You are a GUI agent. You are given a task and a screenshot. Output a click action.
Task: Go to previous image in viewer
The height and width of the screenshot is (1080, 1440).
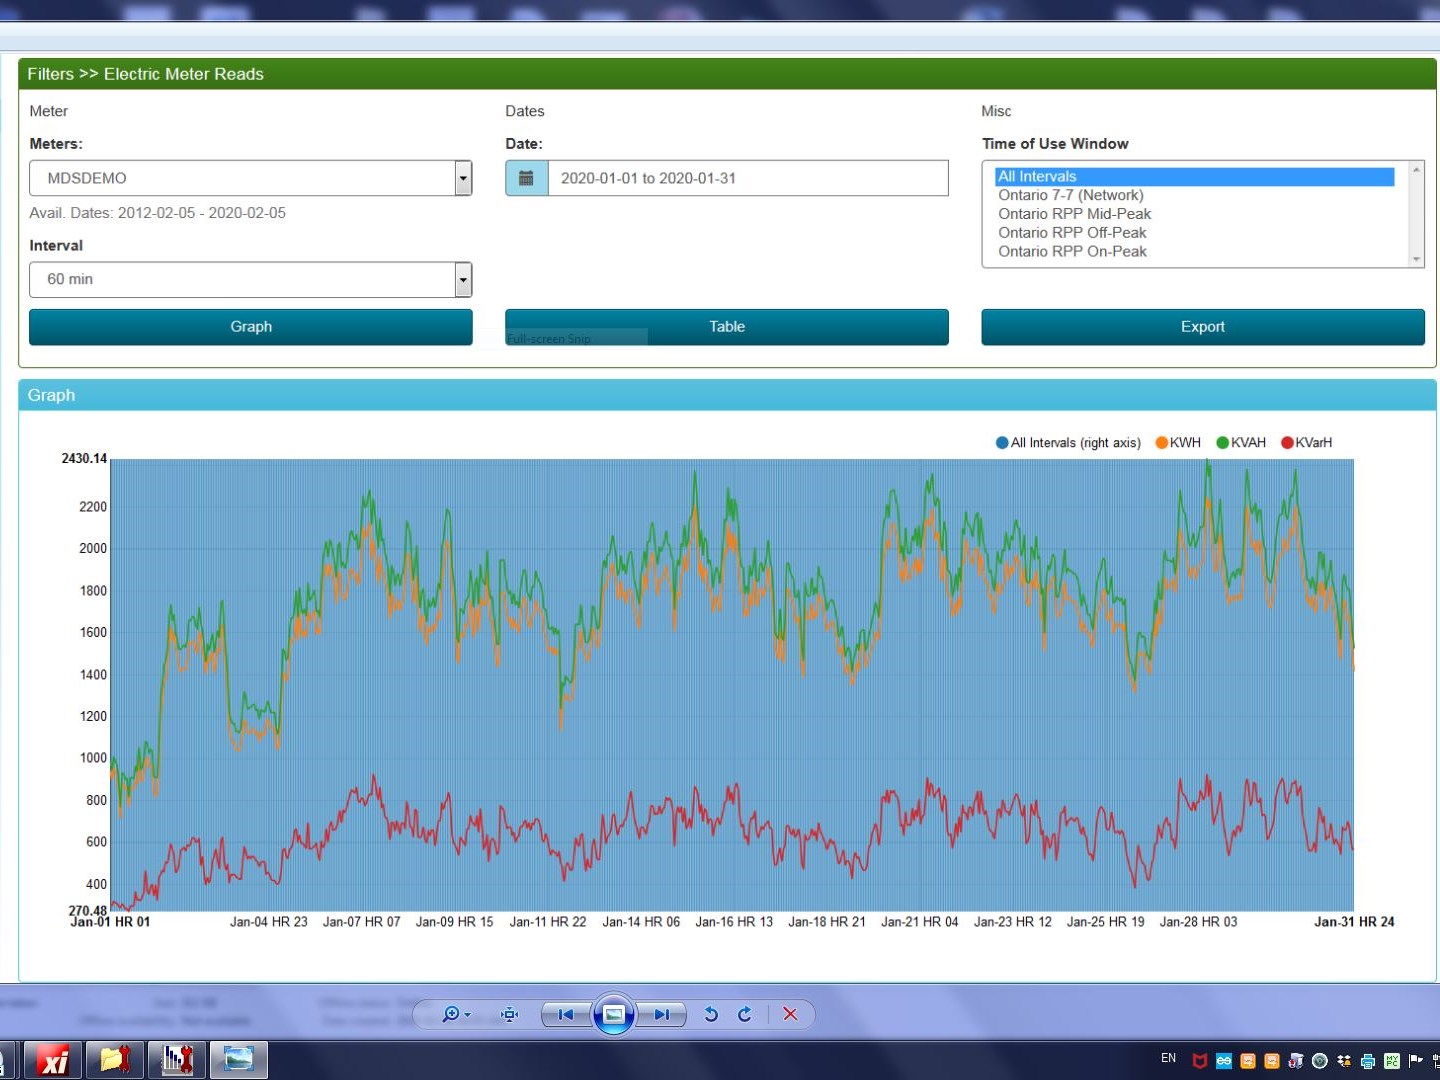[566, 1014]
